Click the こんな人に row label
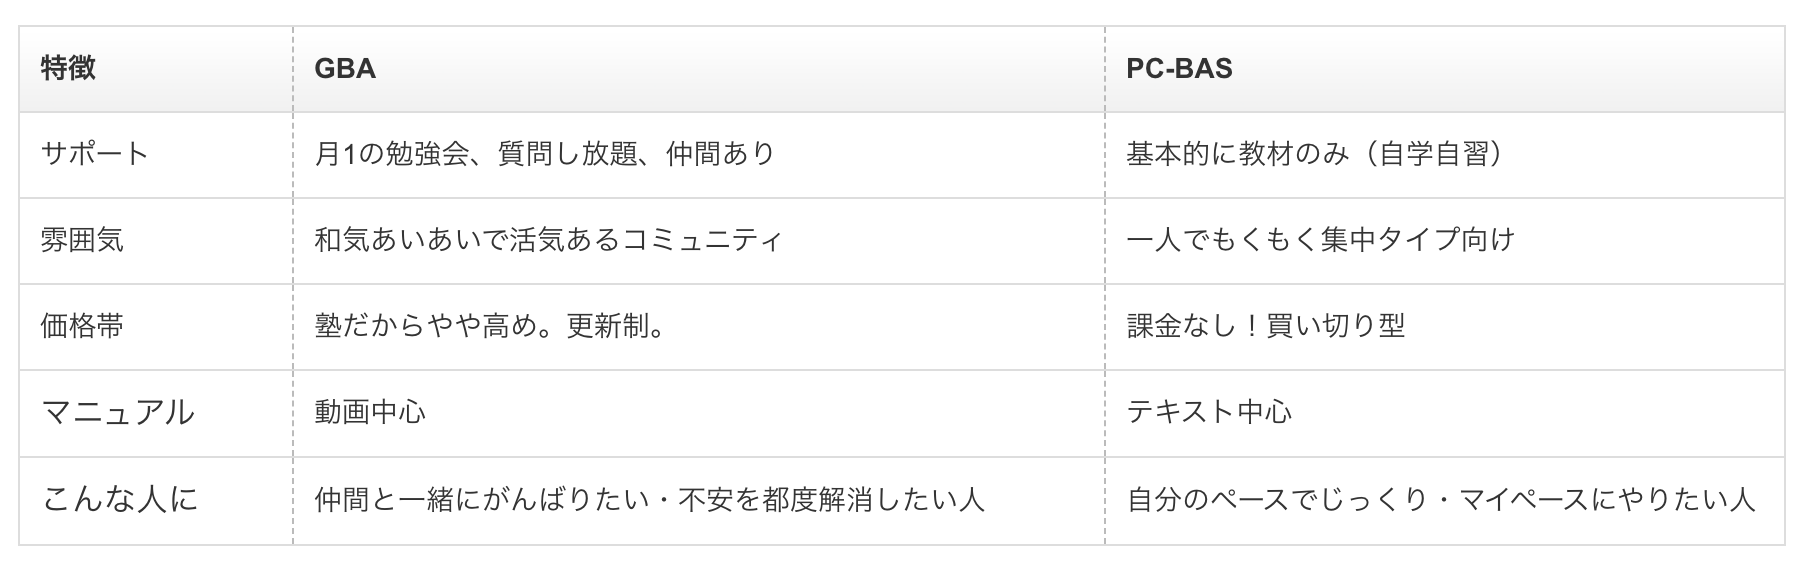This screenshot has width=1798, height=566. (x=120, y=499)
